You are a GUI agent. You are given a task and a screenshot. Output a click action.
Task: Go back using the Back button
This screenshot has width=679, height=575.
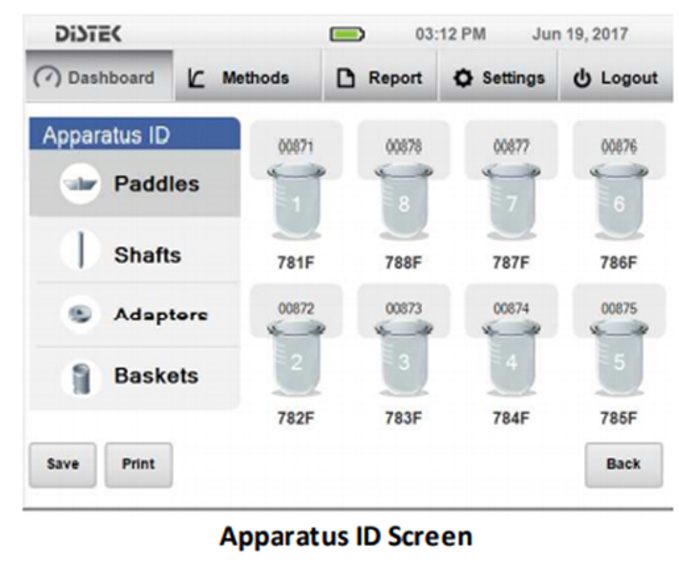click(x=623, y=465)
